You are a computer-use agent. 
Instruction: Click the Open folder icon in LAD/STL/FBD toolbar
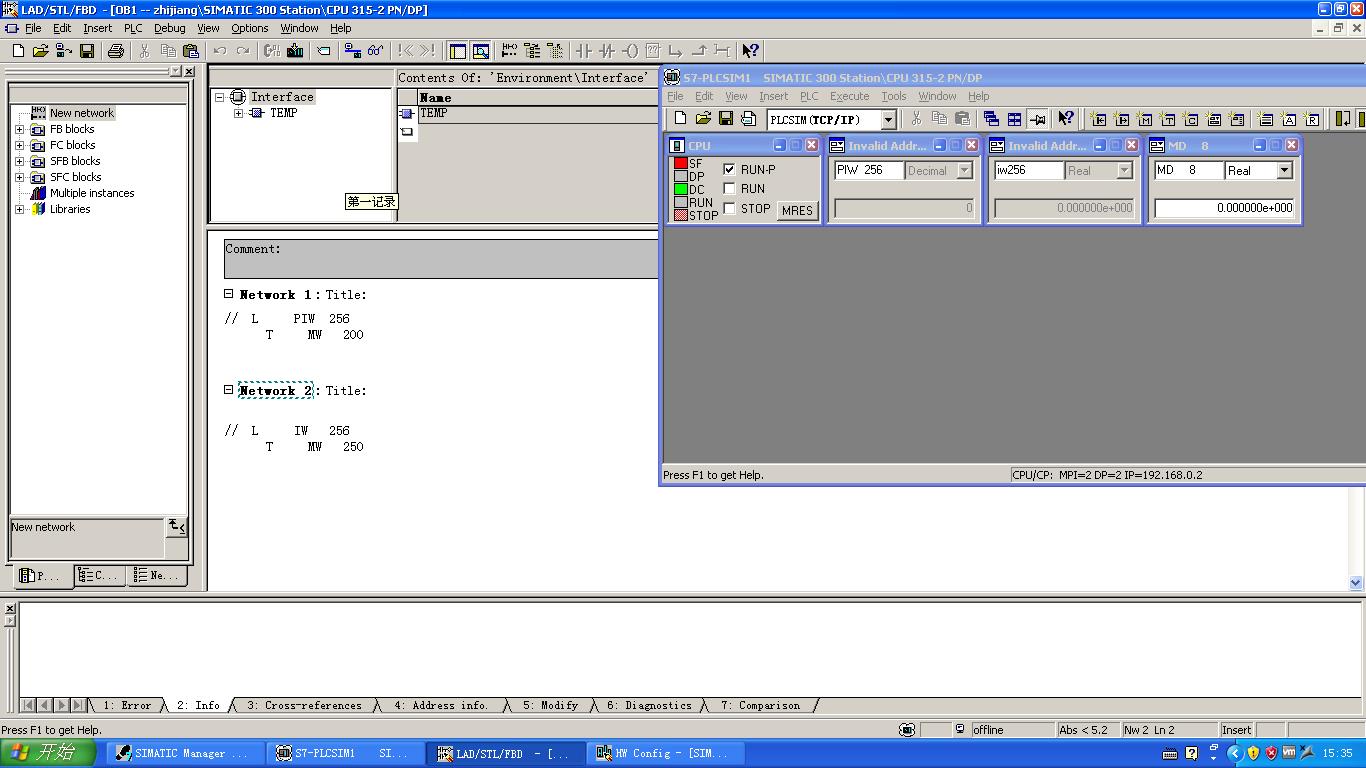tap(41, 51)
